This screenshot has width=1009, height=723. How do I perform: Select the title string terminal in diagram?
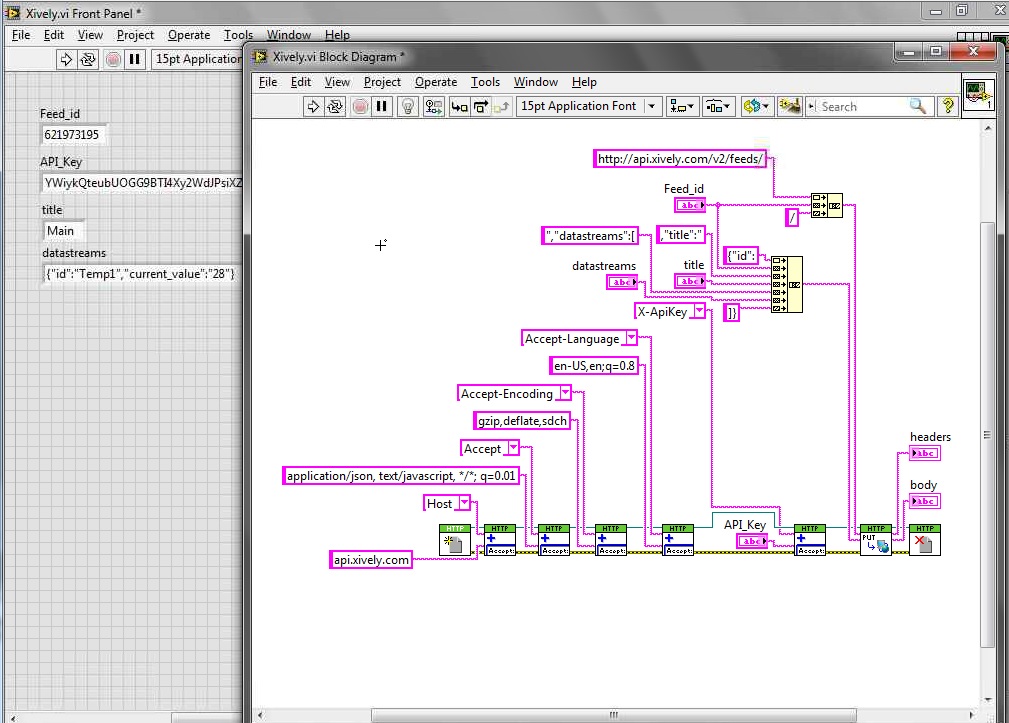[x=690, y=281]
